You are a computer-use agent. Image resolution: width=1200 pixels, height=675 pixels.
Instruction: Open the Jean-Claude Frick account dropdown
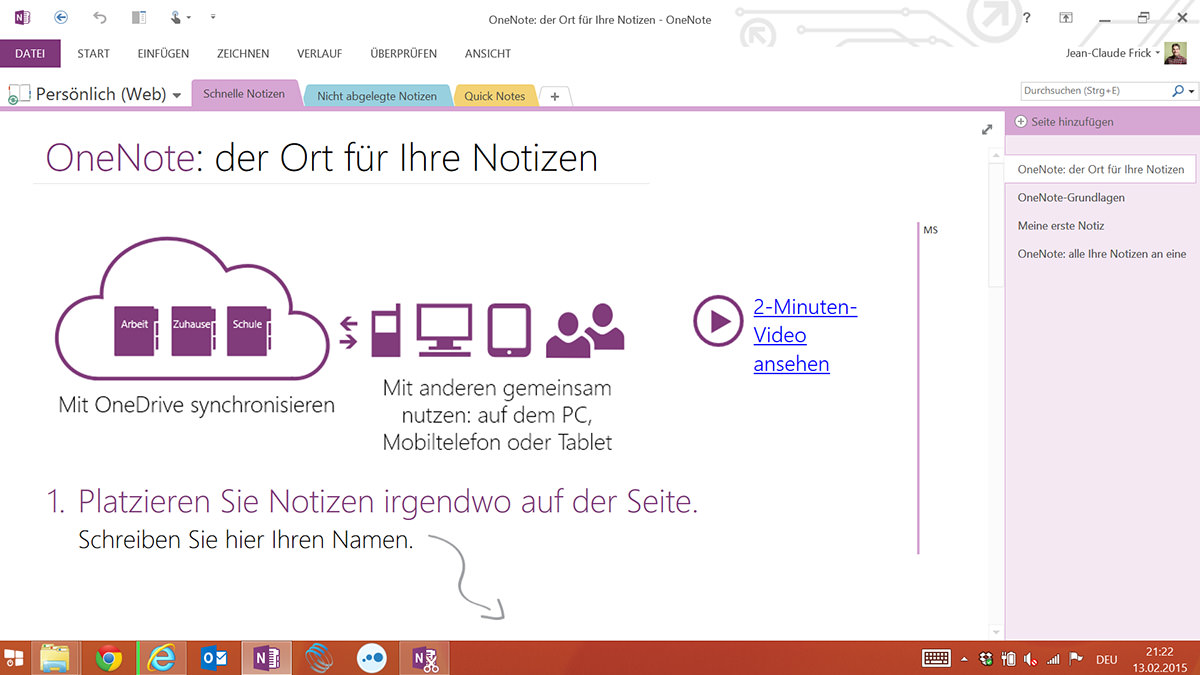1157,53
